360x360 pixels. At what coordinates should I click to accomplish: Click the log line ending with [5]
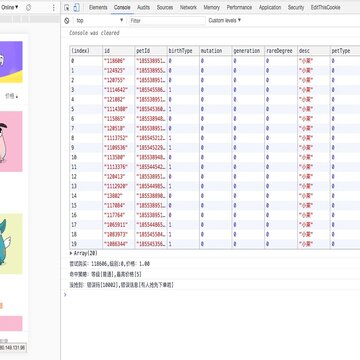pos(105,275)
